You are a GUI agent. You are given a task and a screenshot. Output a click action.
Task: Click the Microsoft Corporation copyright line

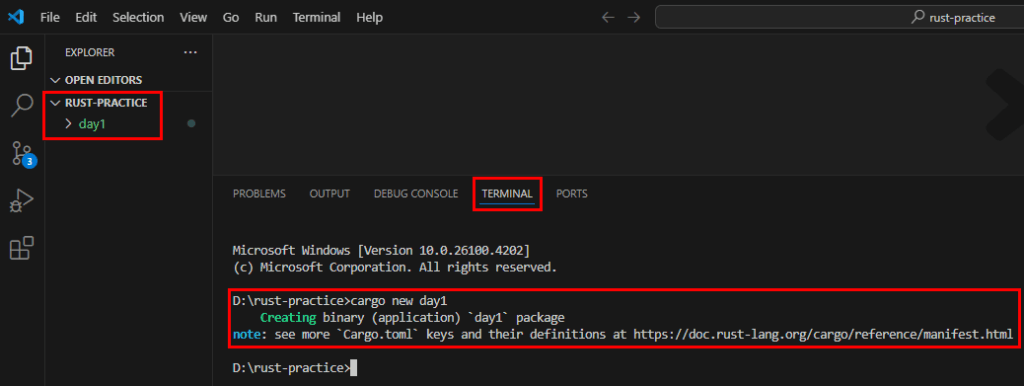click(394, 267)
